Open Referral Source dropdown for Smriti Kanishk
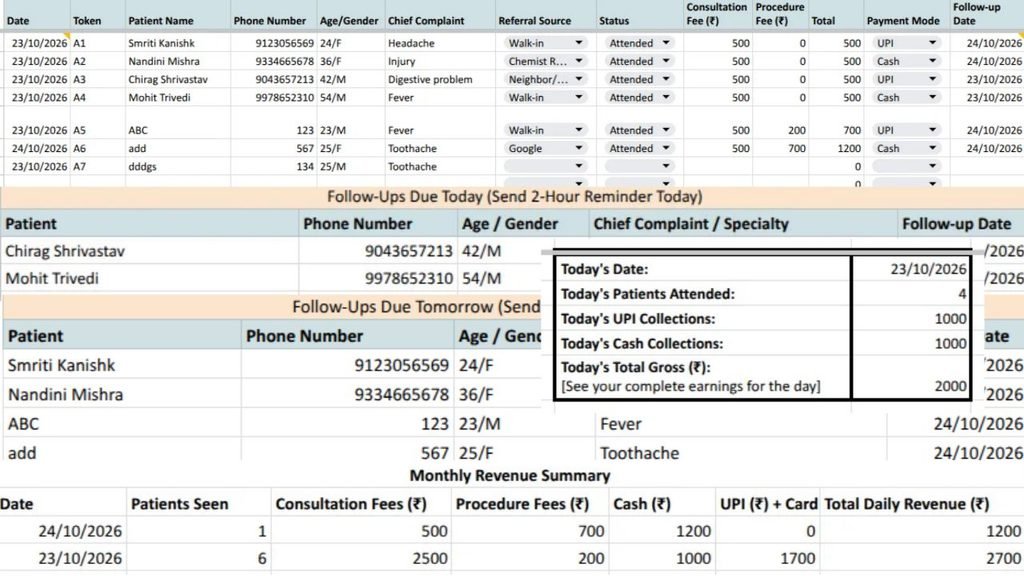This screenshot has width=1024, height=576. [x=545, y=43]
